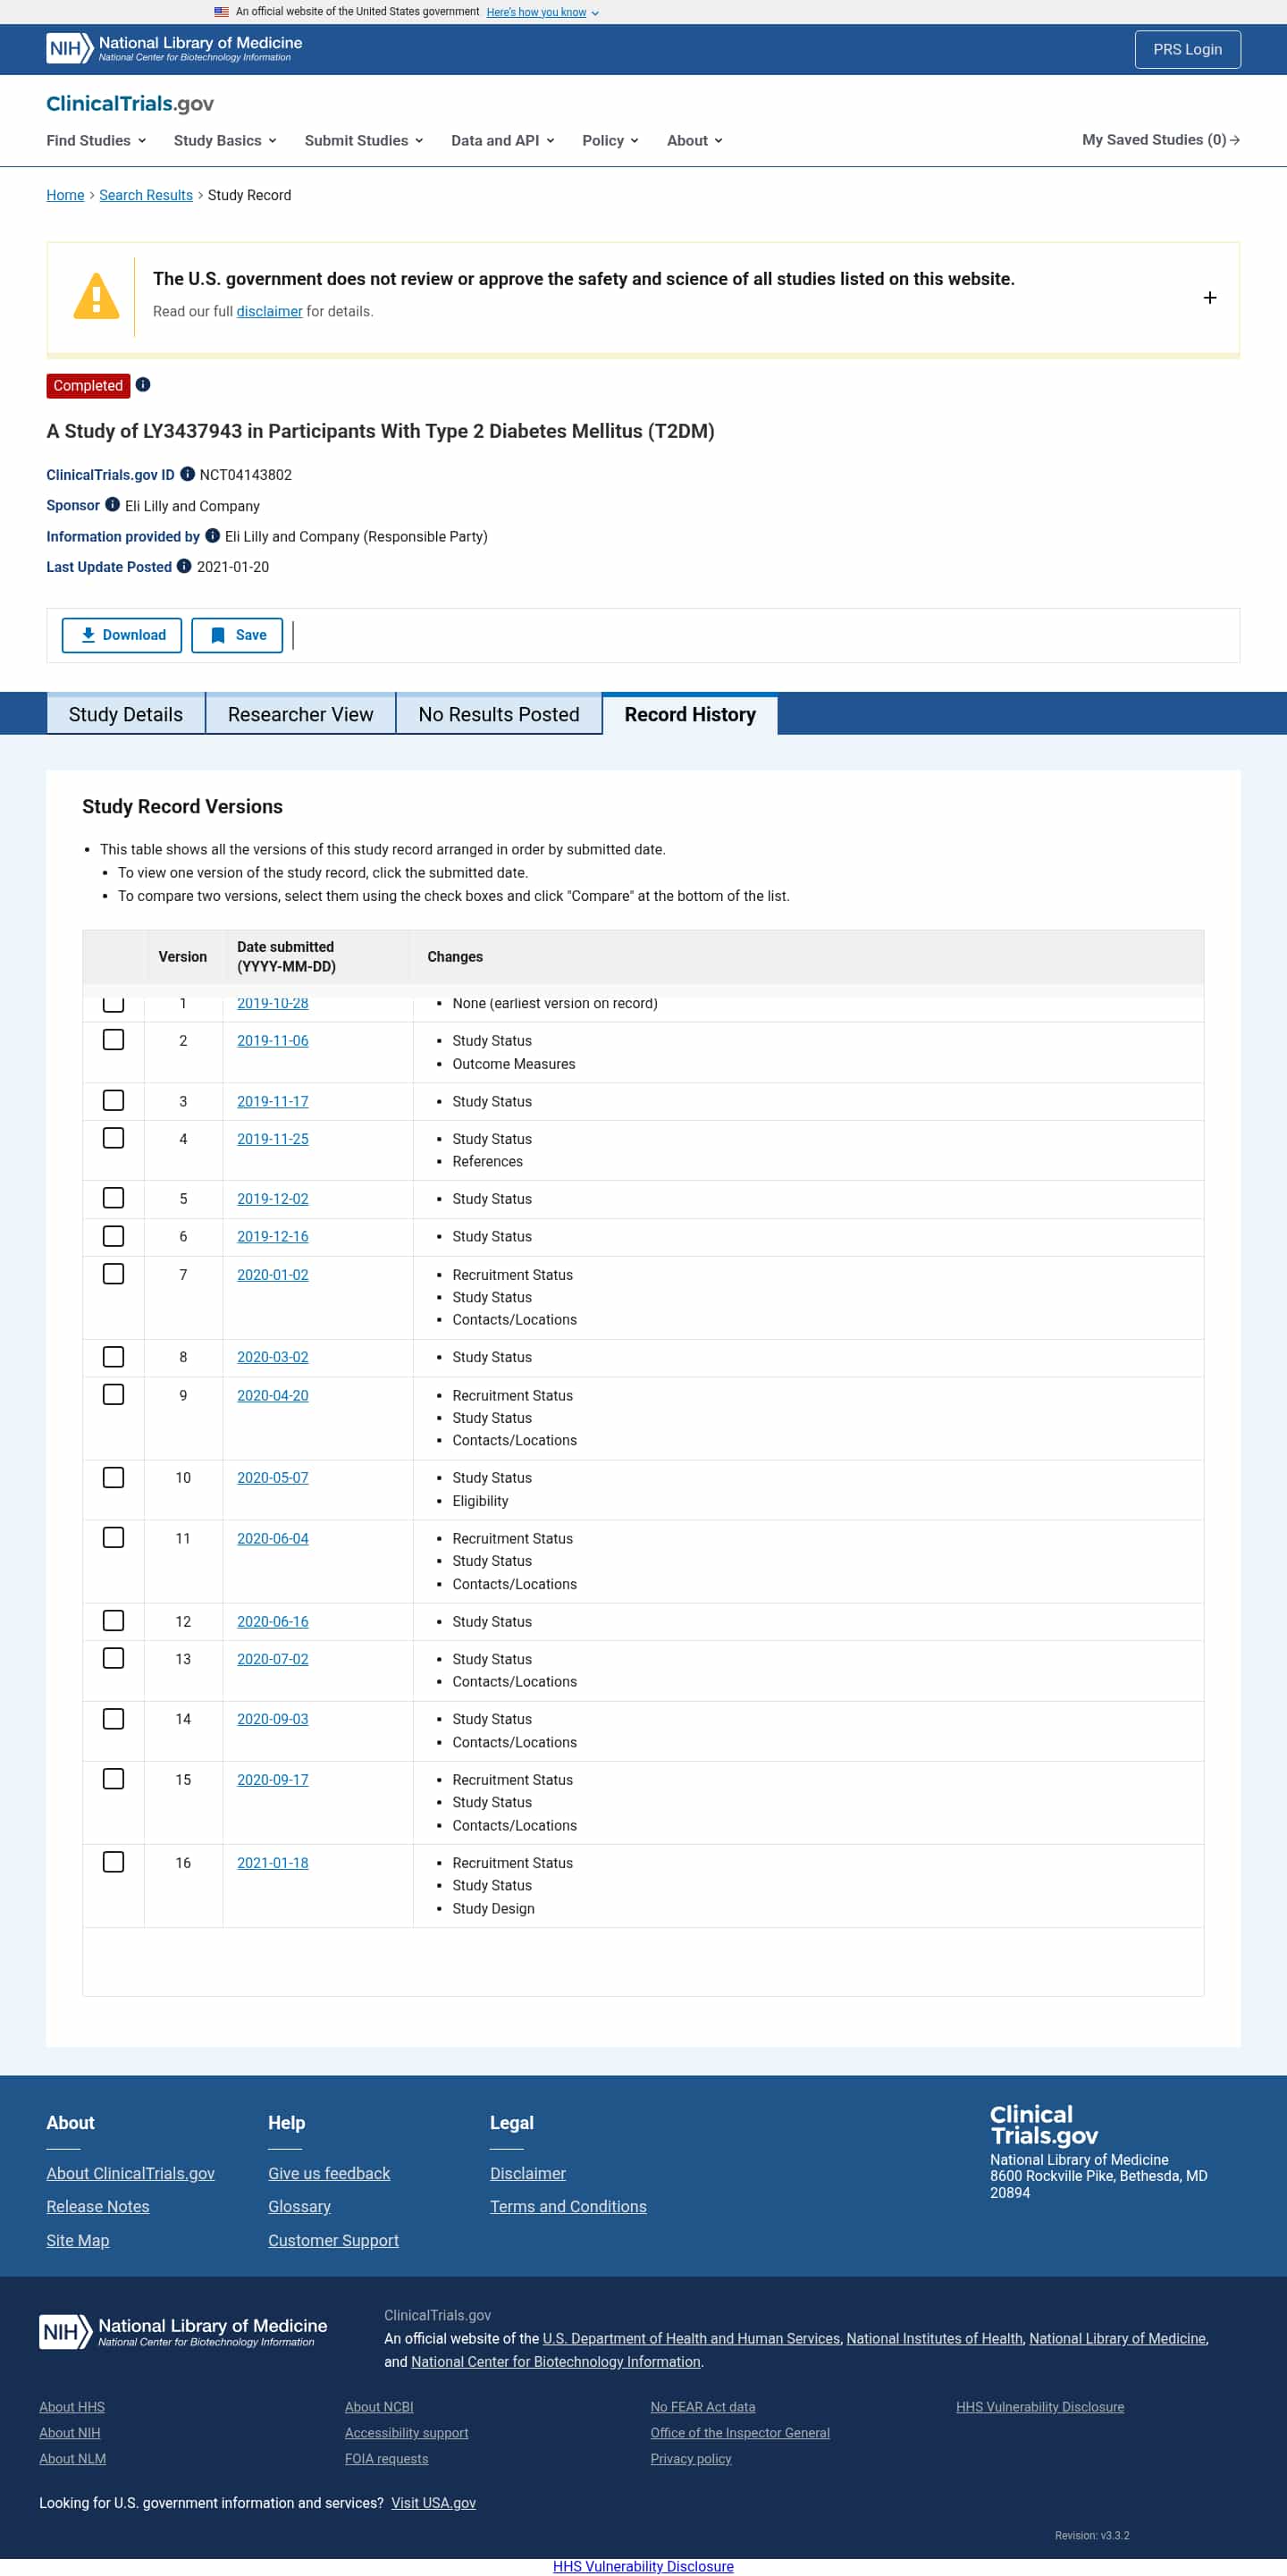The width and height of the screenshot is (1287, 2576).
Task: Open the Find Studies dropdown menu
Action: coord(96,141)
